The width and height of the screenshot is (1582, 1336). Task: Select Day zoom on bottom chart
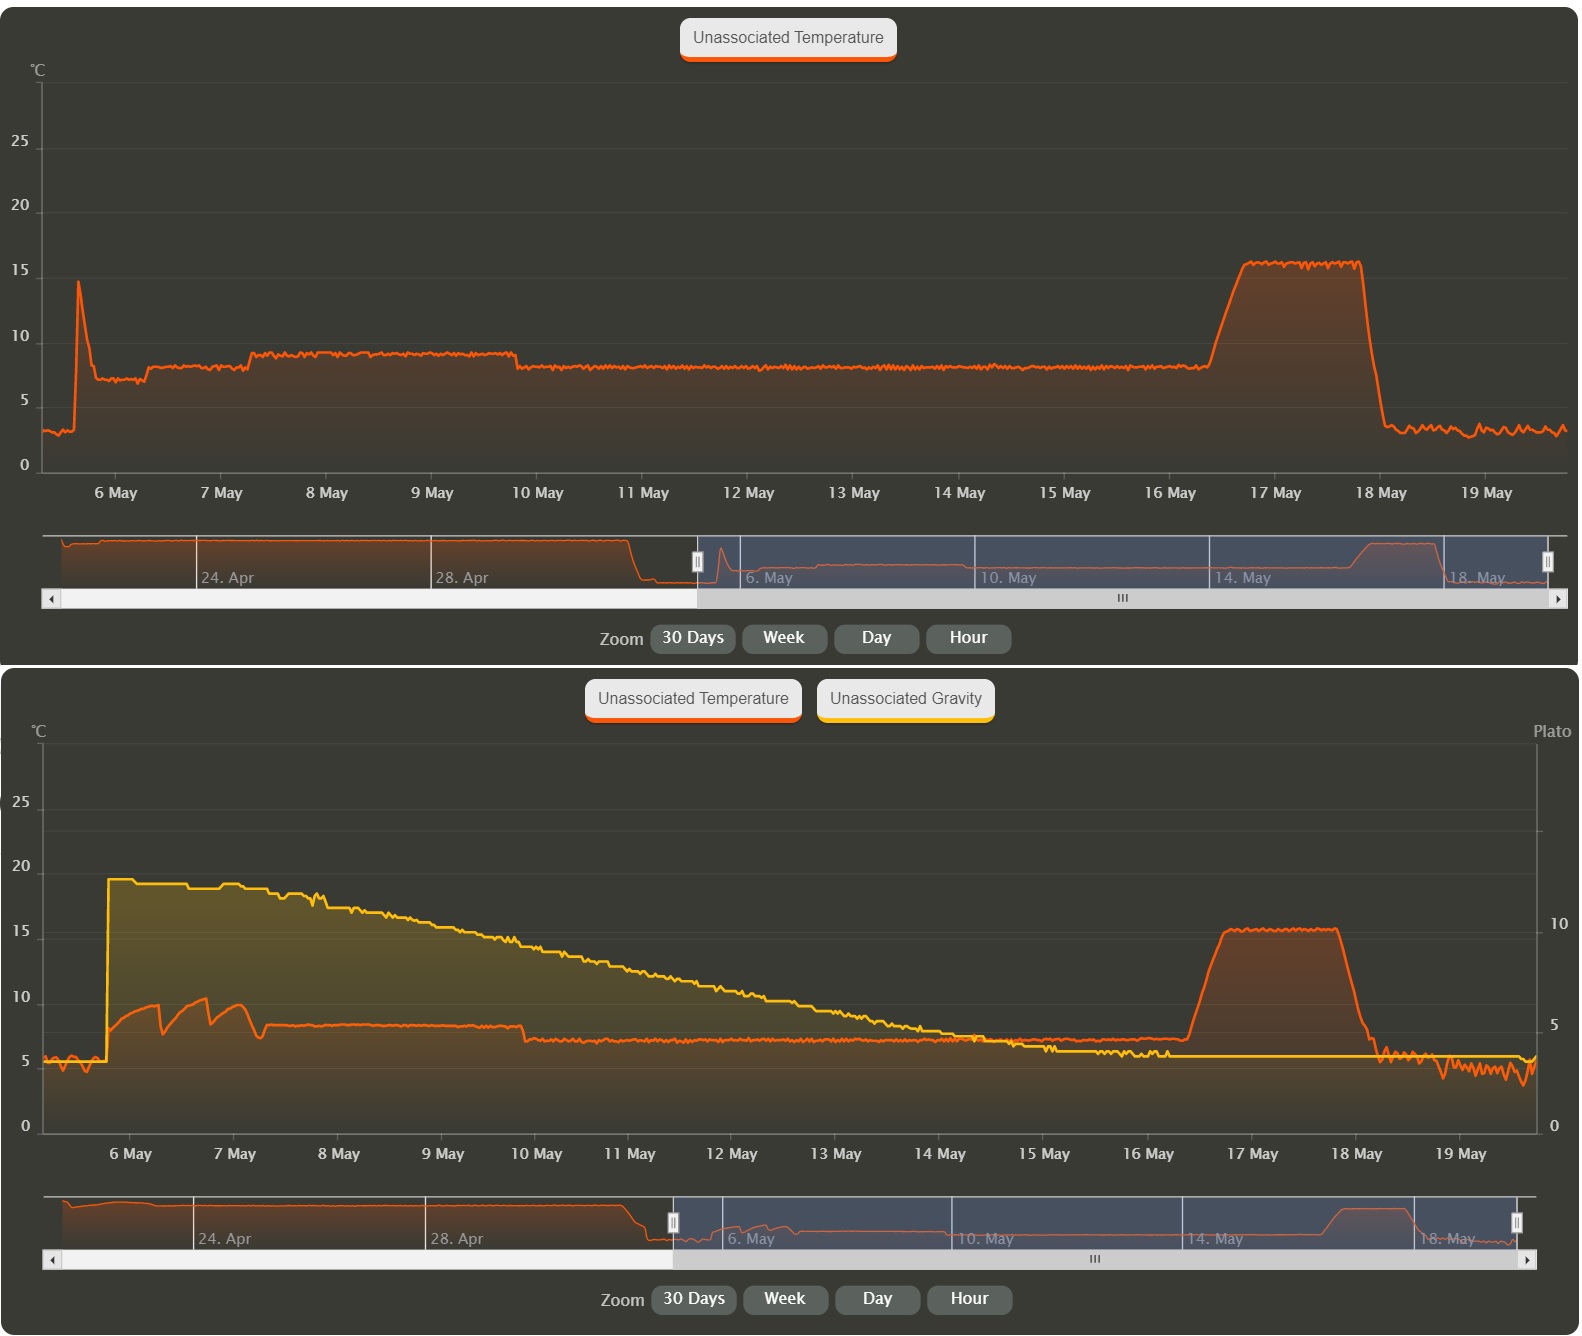coord(877,1299)
